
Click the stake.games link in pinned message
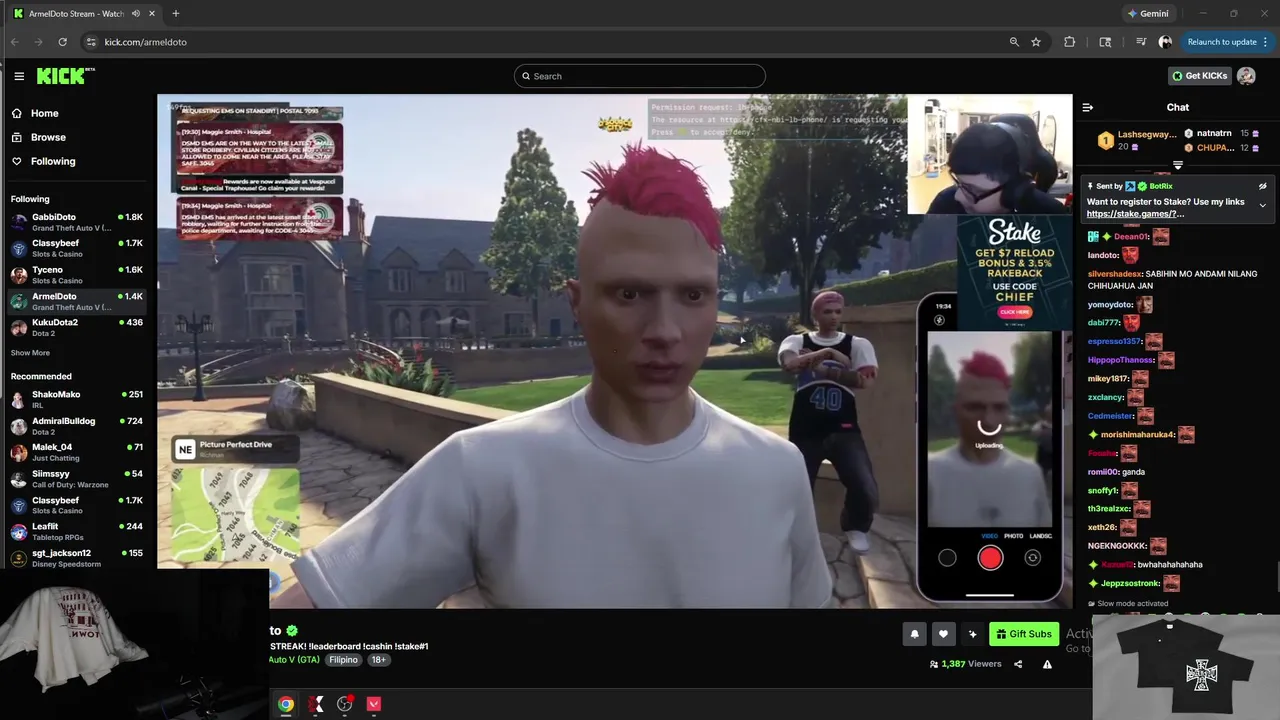coord(1135,214)
